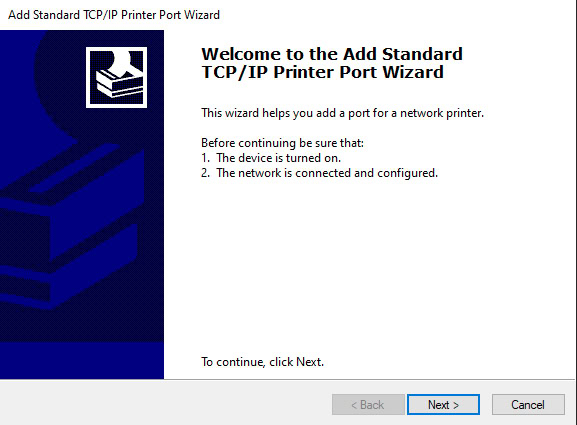
Task: Click 'Before continuing be sure that:' line
Action: click(x=282, y=143)
